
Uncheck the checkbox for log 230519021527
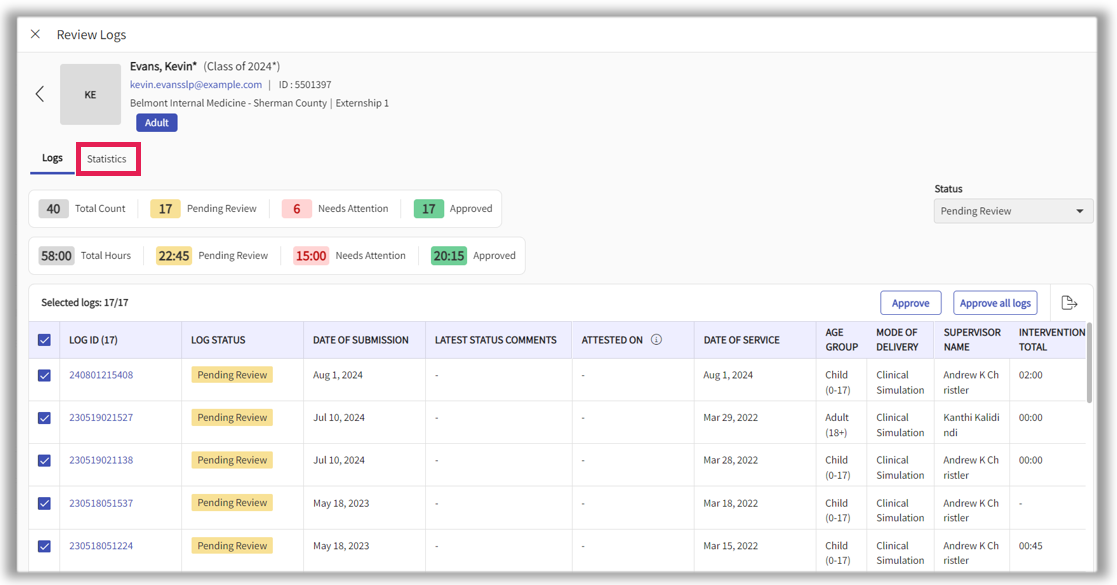tap(44, 418)
